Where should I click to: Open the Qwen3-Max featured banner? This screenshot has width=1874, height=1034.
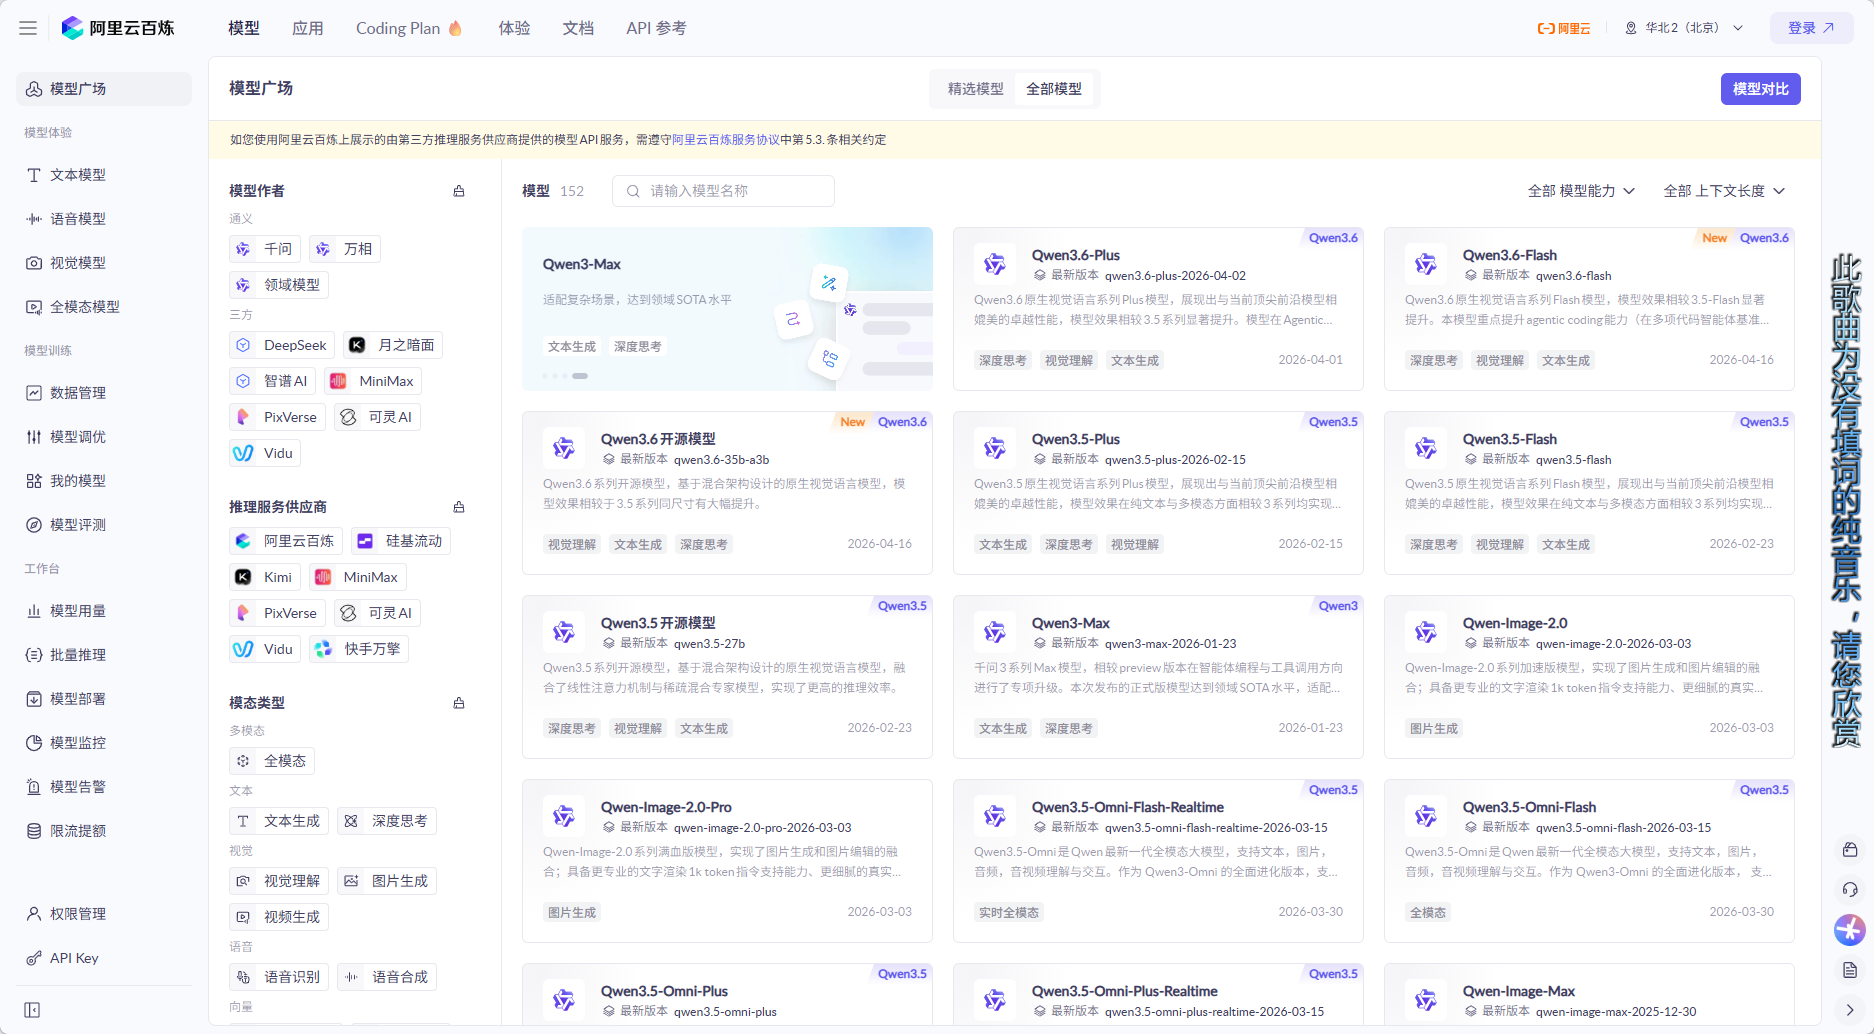click(727, 309)
